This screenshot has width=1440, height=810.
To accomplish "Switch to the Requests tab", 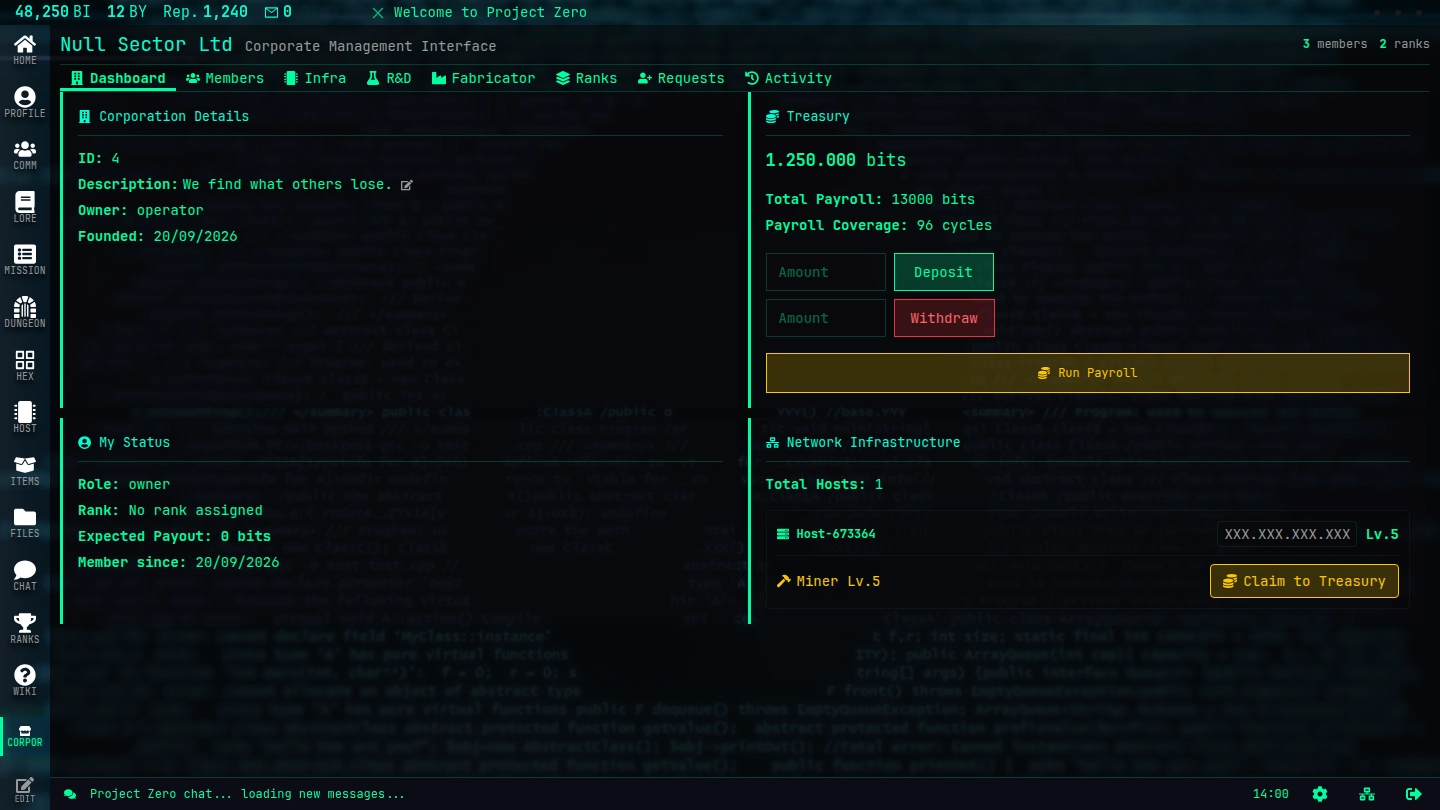I will click(681, 78).
